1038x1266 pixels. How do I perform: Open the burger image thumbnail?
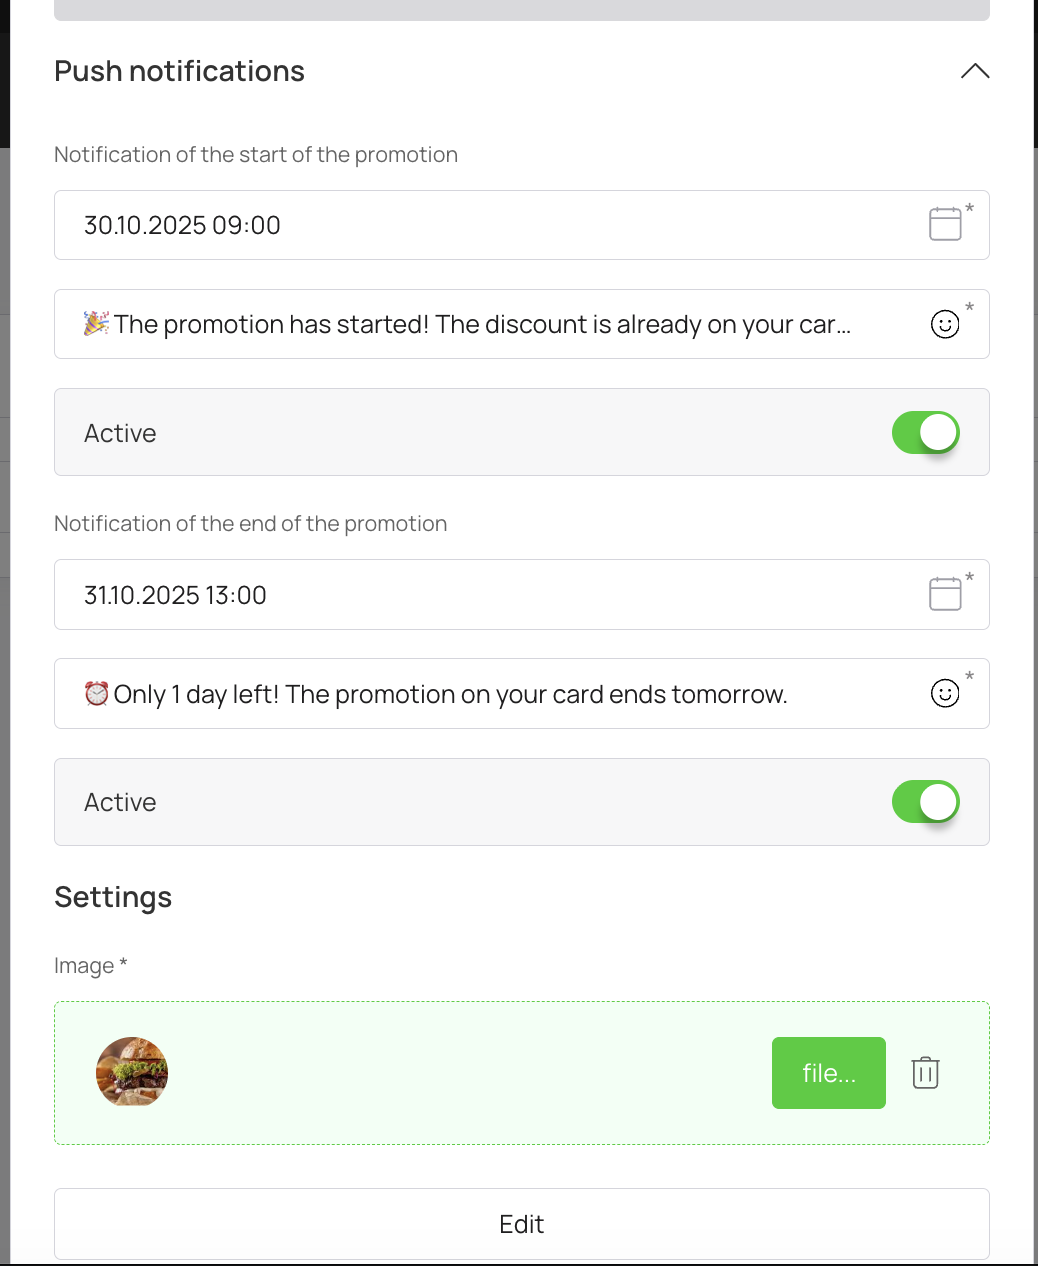pos(132,1072)
